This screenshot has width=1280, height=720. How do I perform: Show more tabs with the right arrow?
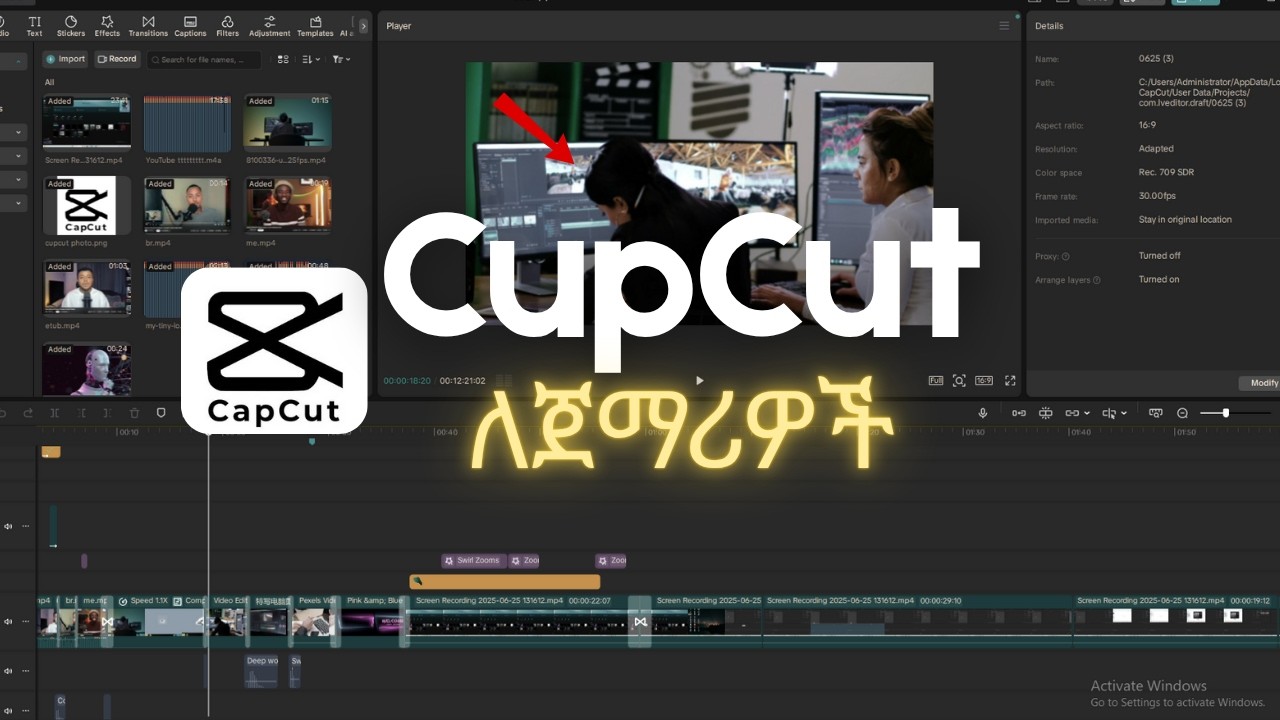pos(363,26)
